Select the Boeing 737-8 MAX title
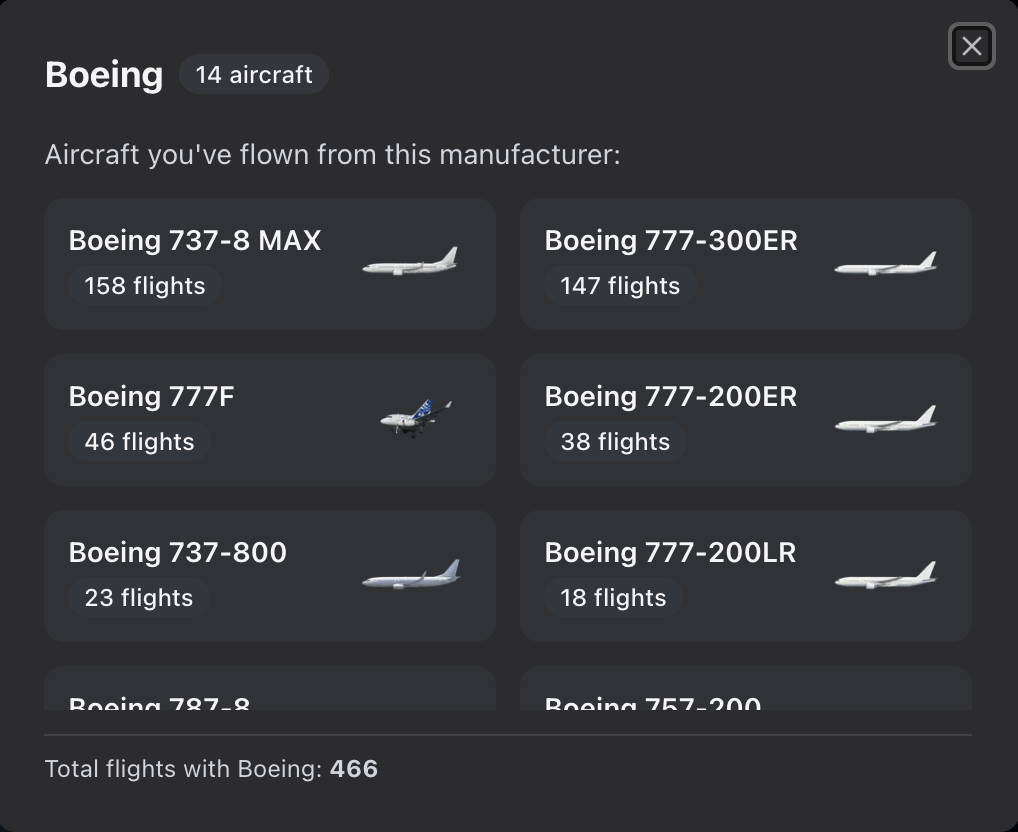This screenshot has height=832, width=1018. (195, 241)
